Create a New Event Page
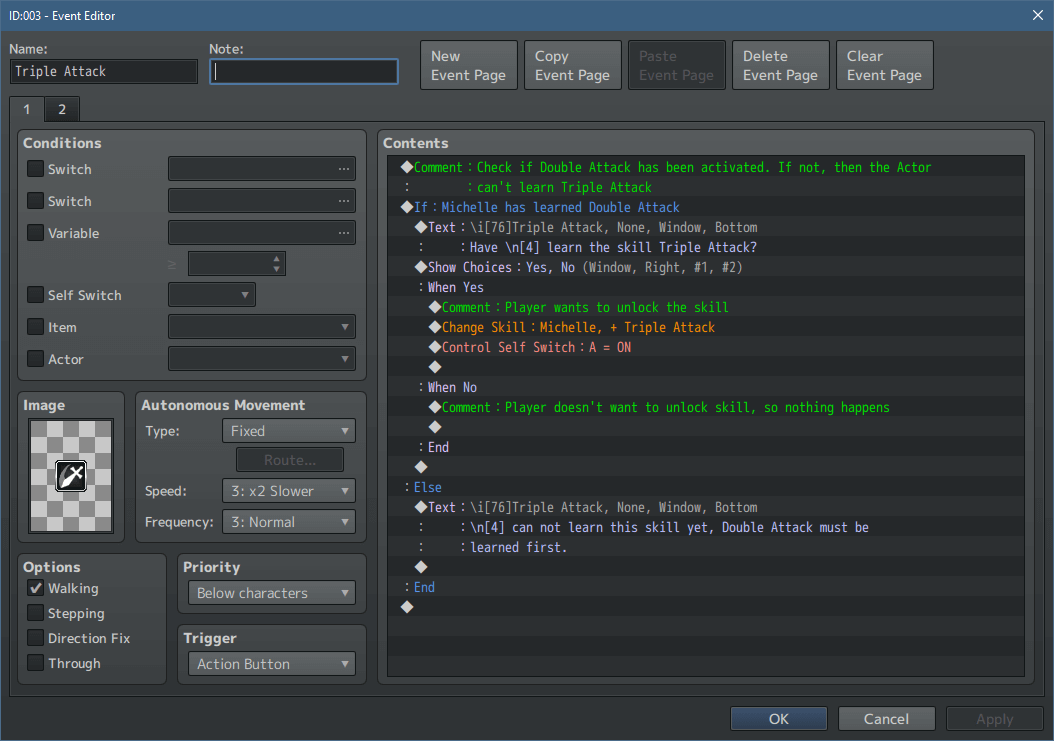The height and width of the screenshot is (741, 1054). pyautogui.click(x=468, y=64)
